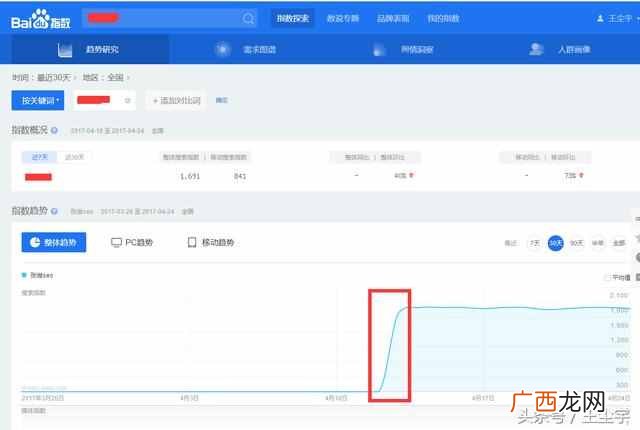Select the 7天 range button

(x=534, y=243)
